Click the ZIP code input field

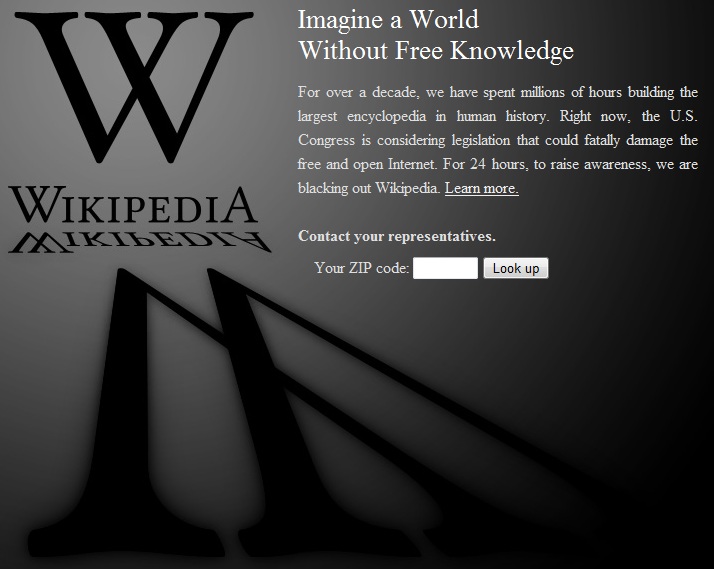(445, 268)
